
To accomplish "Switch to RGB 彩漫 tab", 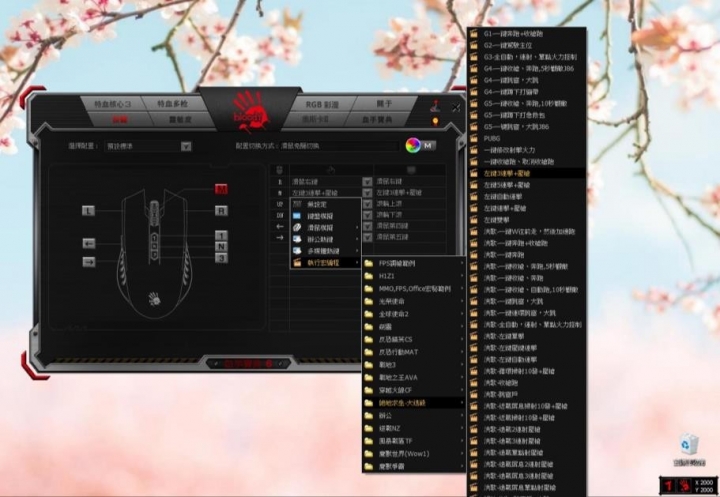I will 322,104.
